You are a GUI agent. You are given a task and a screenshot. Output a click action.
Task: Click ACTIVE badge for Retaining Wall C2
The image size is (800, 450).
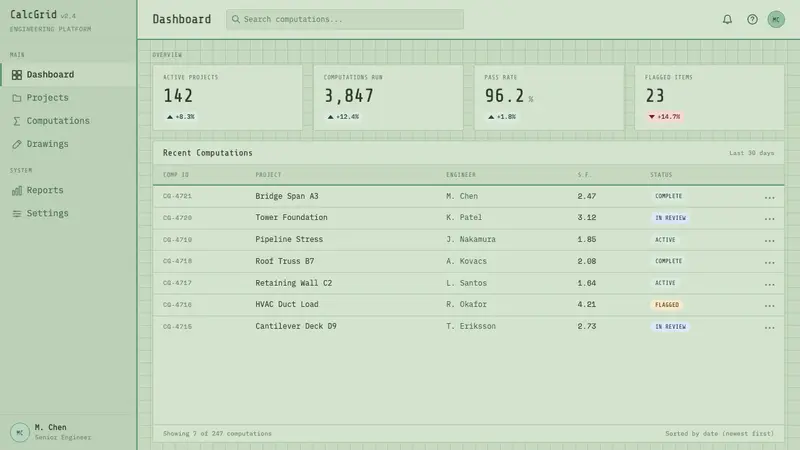pyautogui.click(x=665, y=283)
